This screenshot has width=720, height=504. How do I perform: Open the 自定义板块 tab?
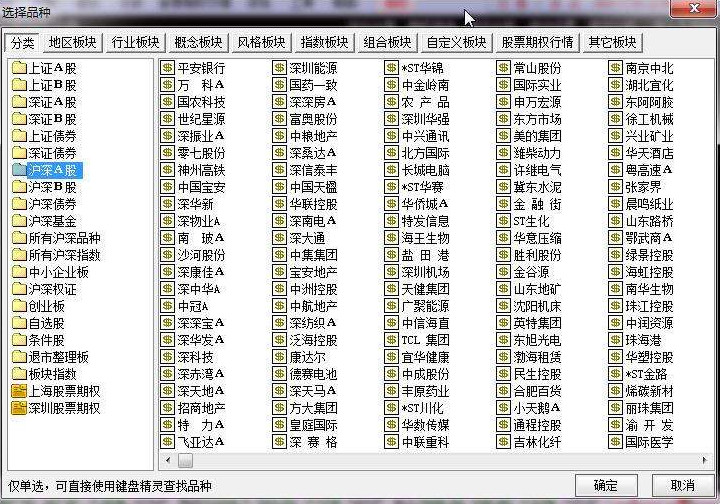[x=456, y=43]
